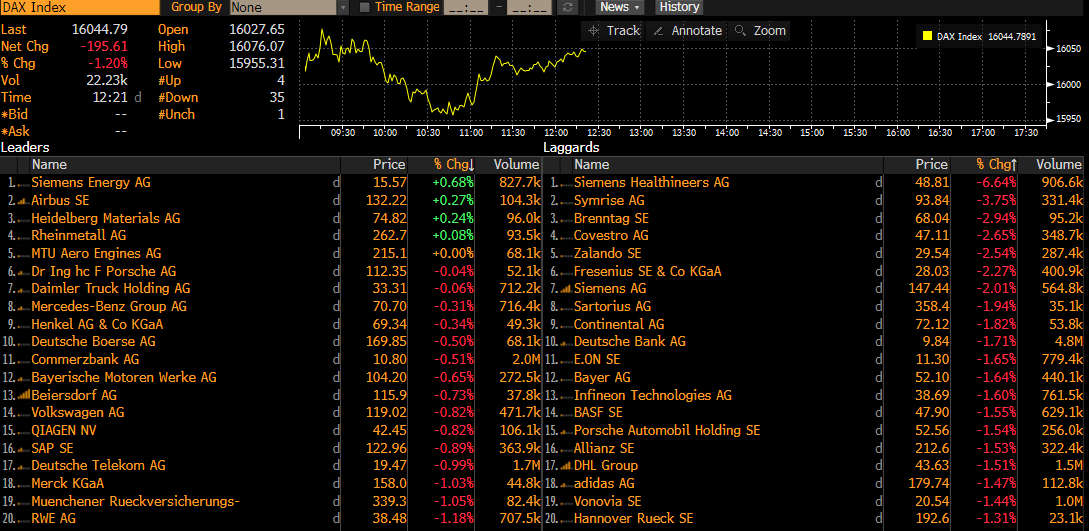The width and height of the screenshot is (1089, 531).
Task: Click the bar-chart icon beside Airbus SE
Action: (22, 201)
